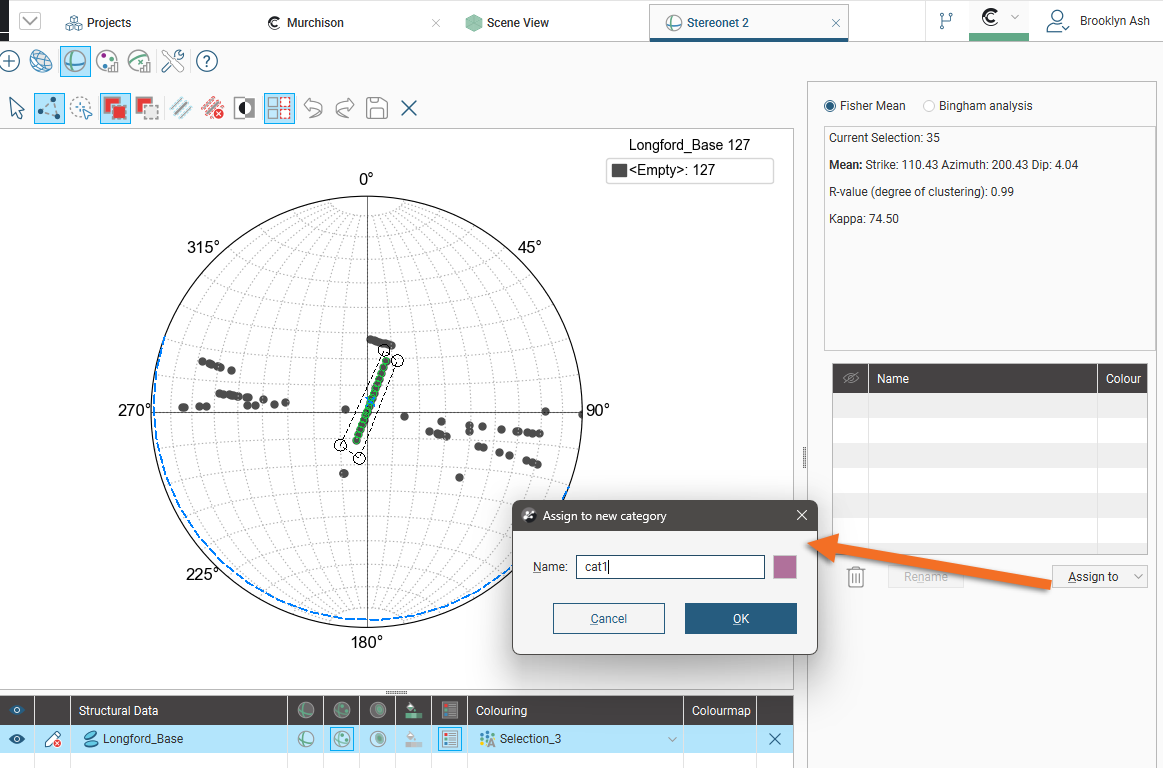The height and width of the screenshot is (768, 1163).
Task: Open the Brooklyn Ash user account menu
Action: [x=1098, y=22]
